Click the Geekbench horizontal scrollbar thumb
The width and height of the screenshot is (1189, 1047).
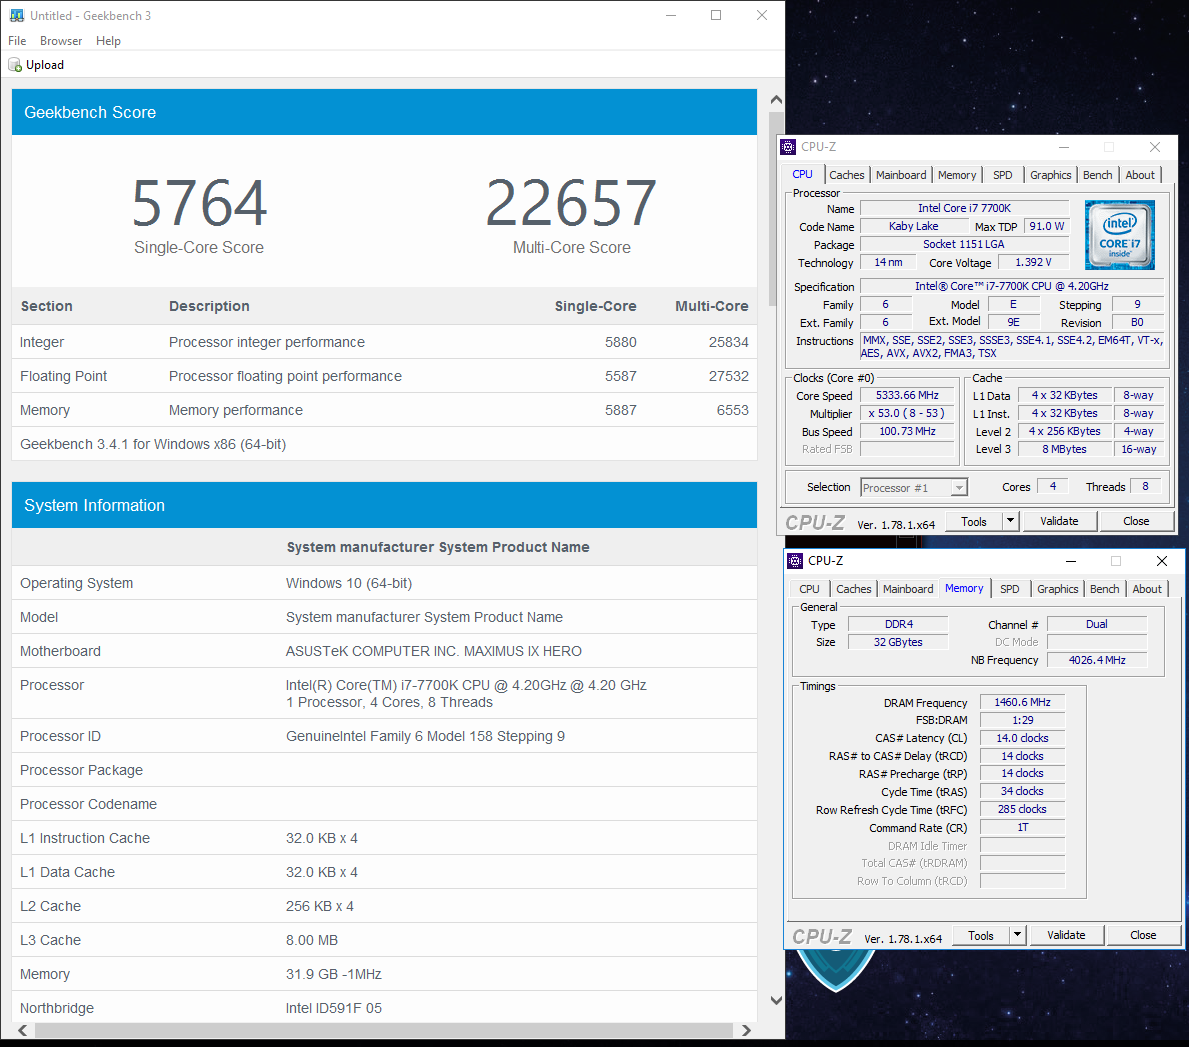[x=384, y=1030]
